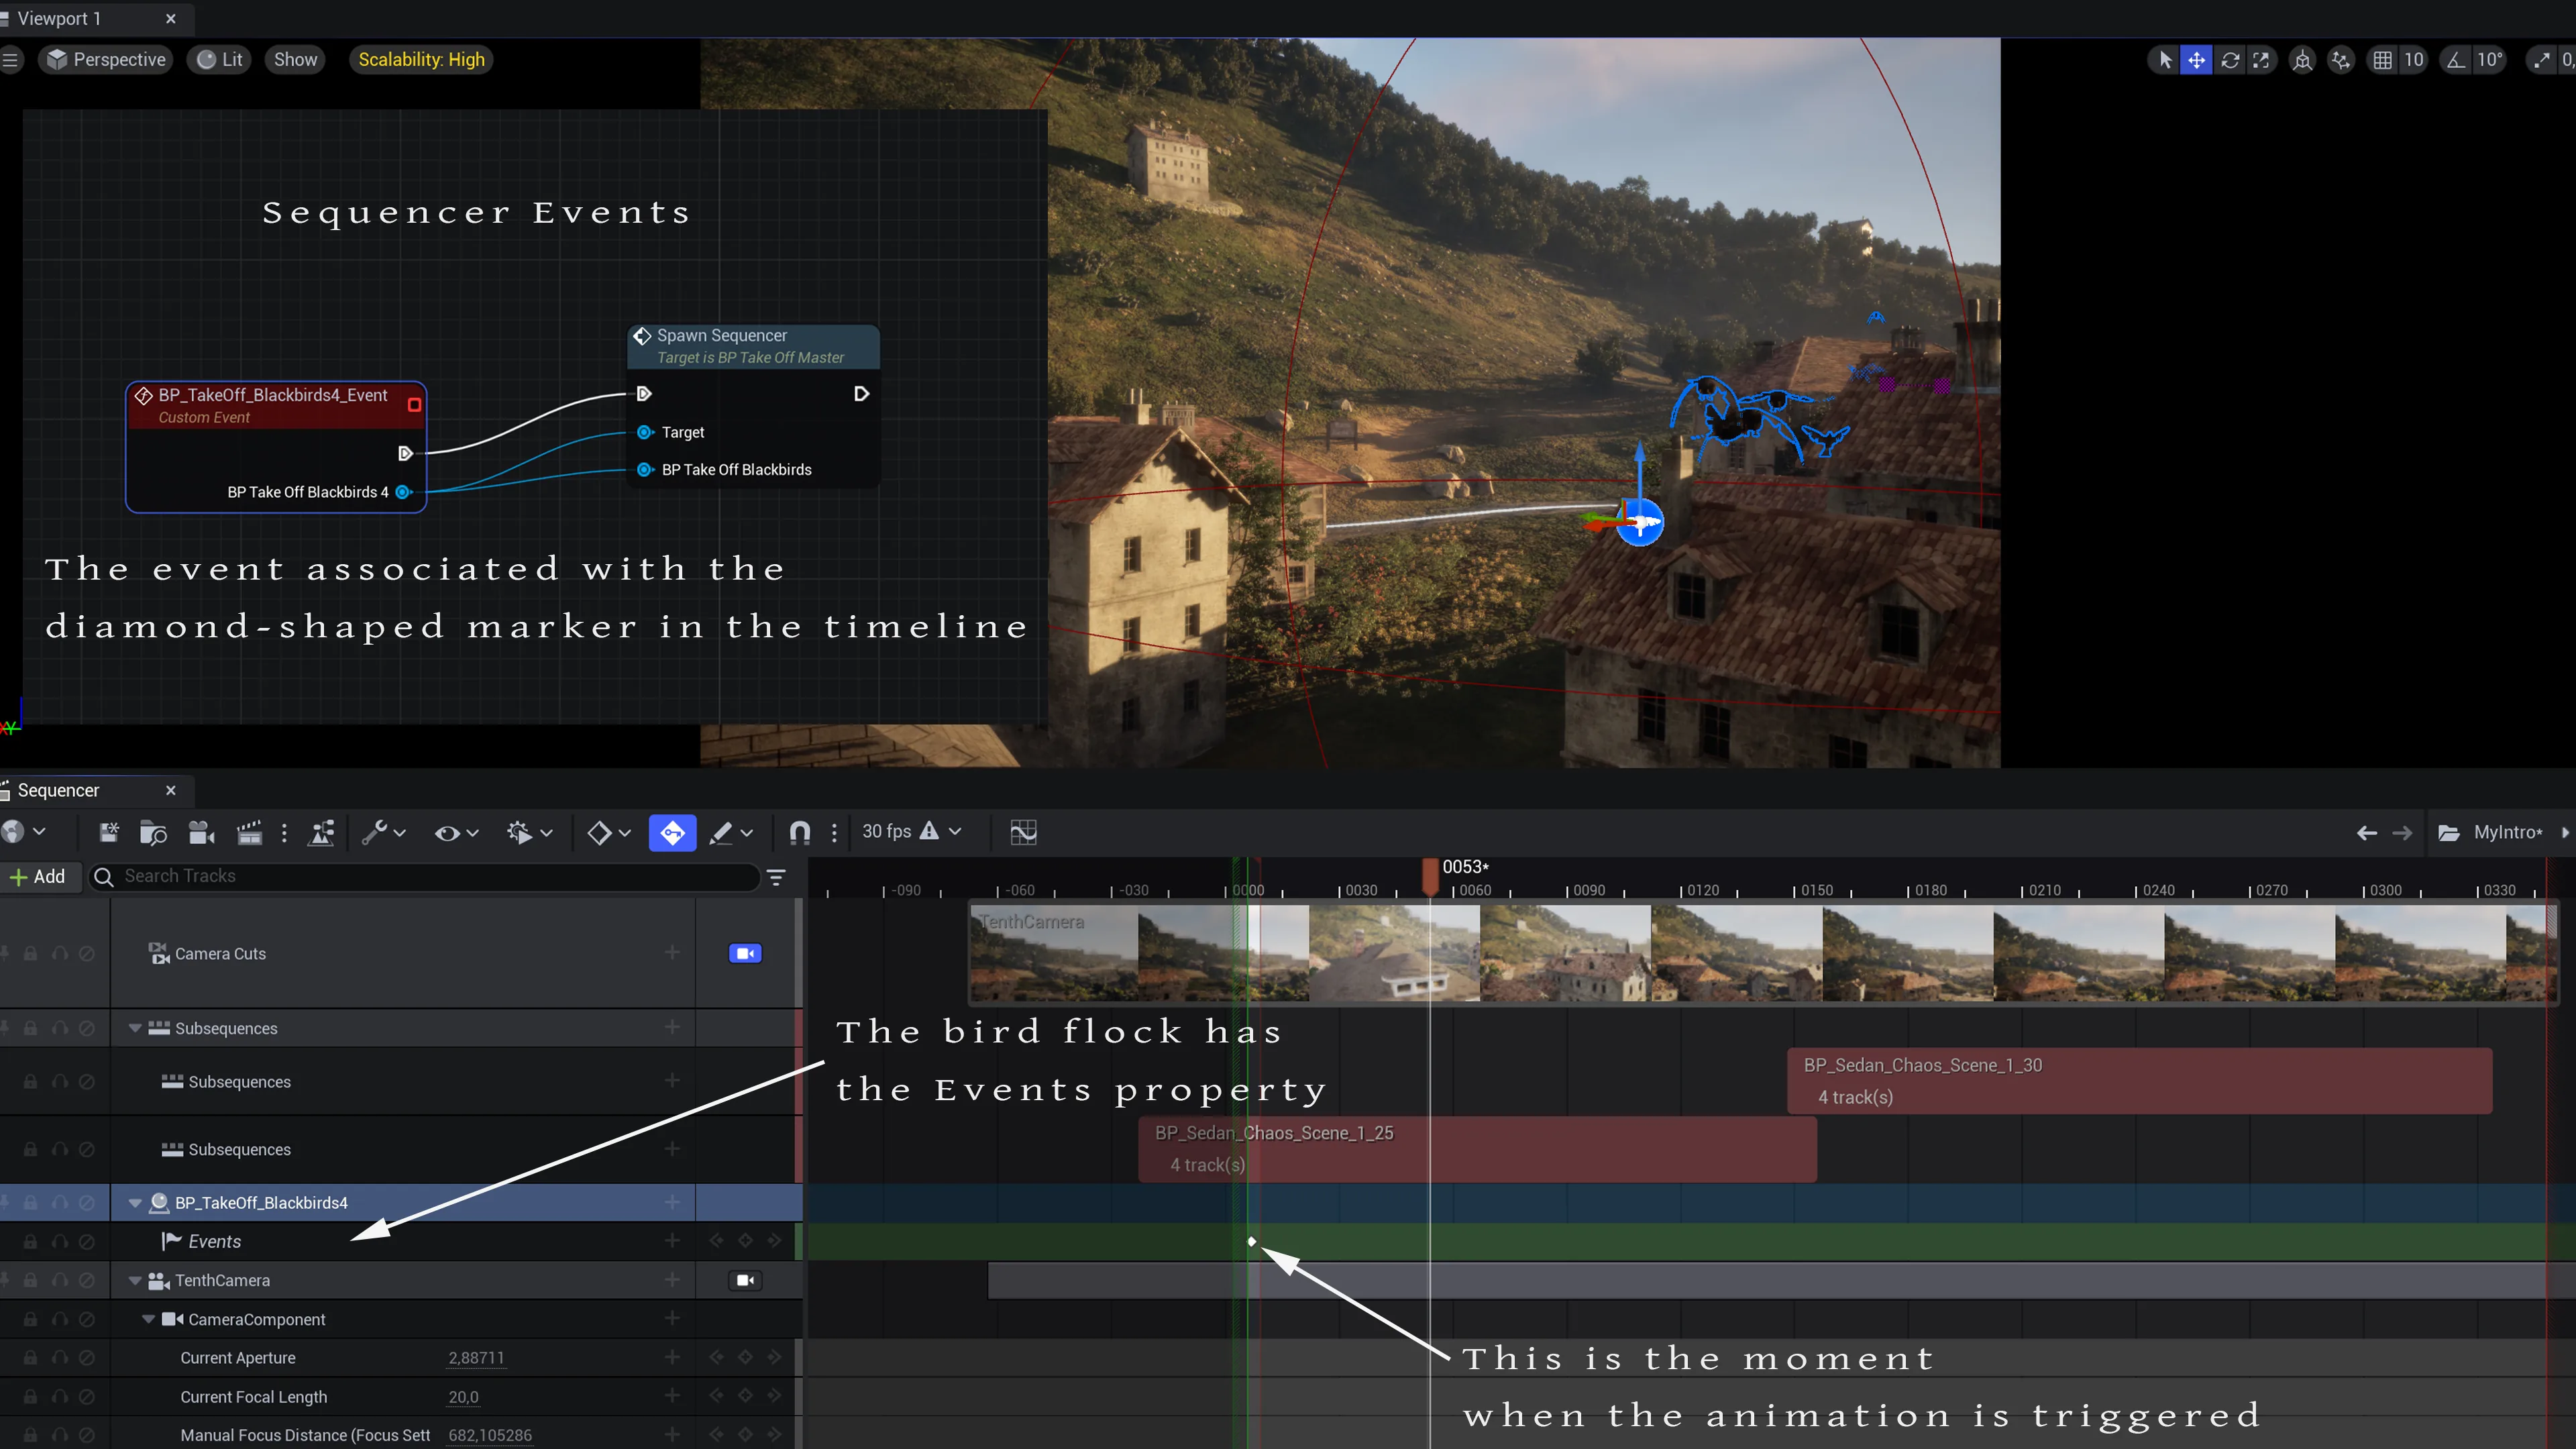
Task: Select the rotate transform tool in viewport
Action: point(2229,60)
